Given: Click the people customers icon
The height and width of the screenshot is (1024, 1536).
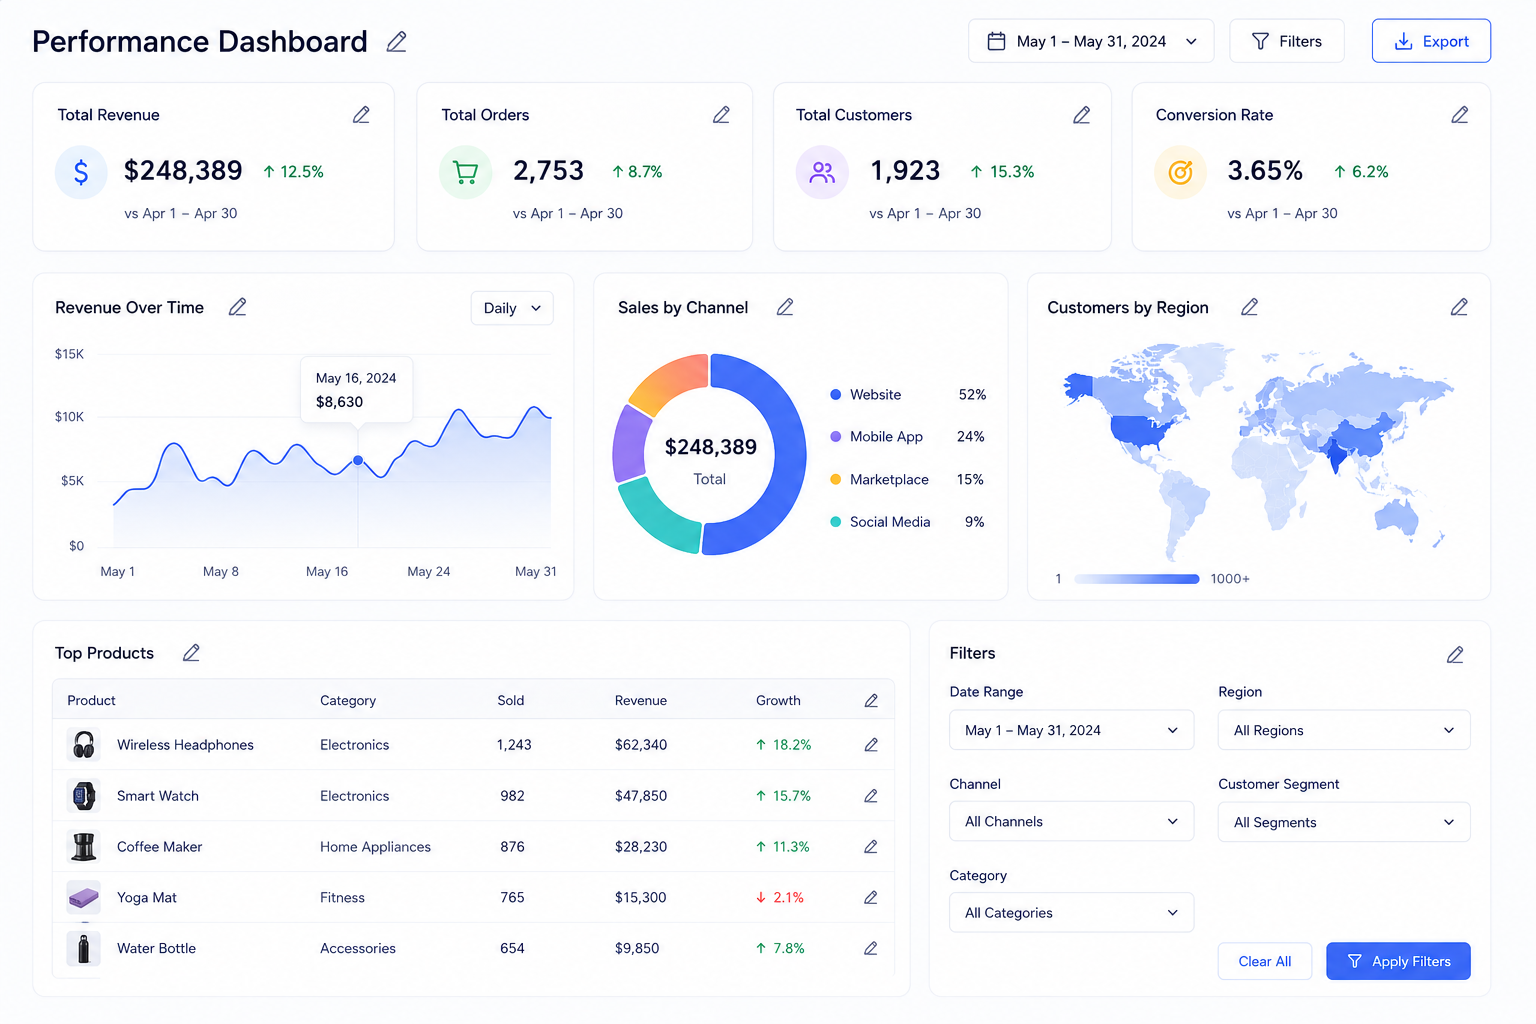Looking at the screenshot, I should [822, 172].
